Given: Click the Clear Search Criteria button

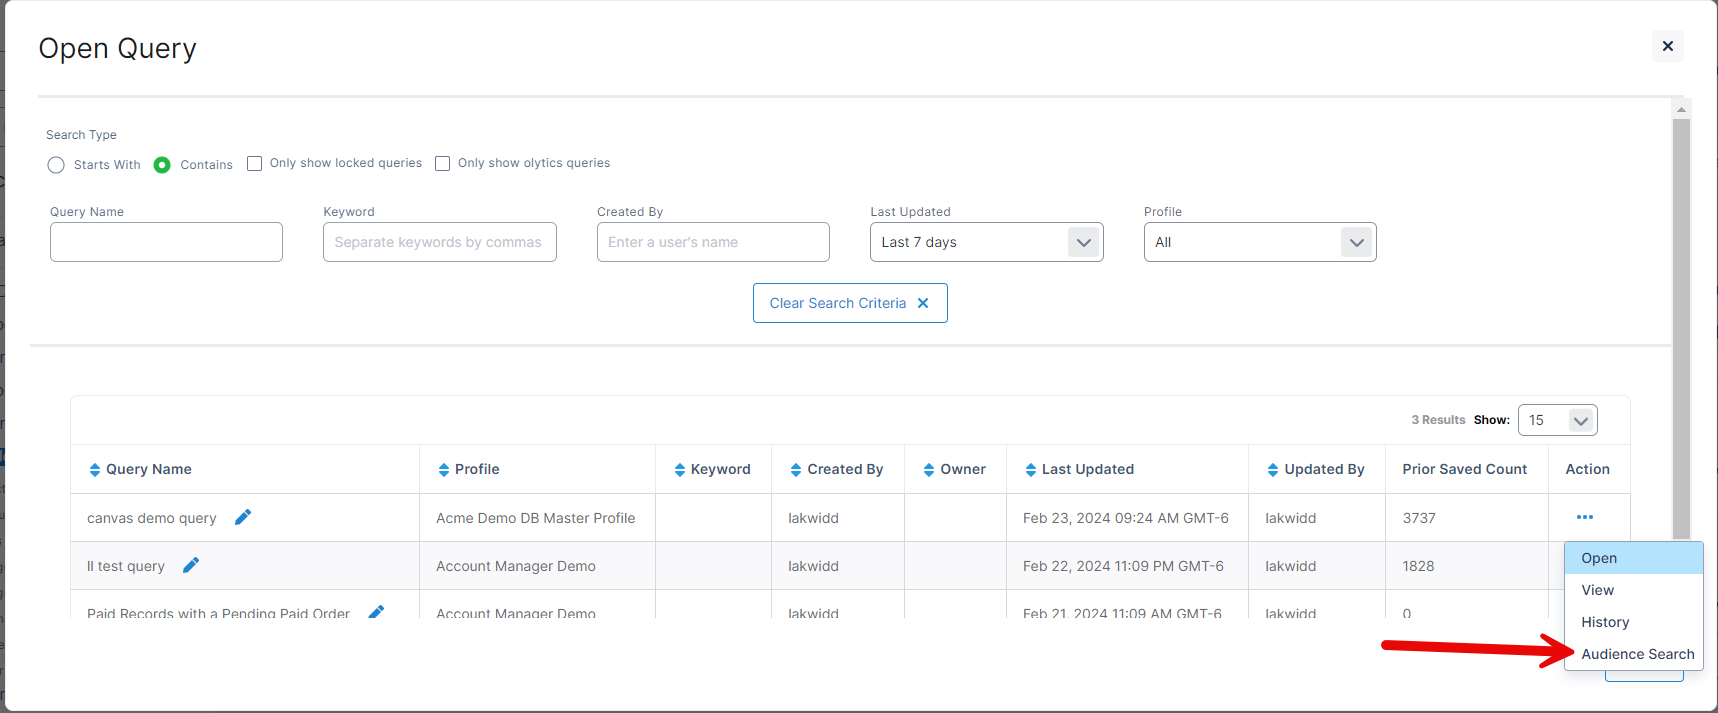Looking at the screenshot, I should (x=849, y=303).
